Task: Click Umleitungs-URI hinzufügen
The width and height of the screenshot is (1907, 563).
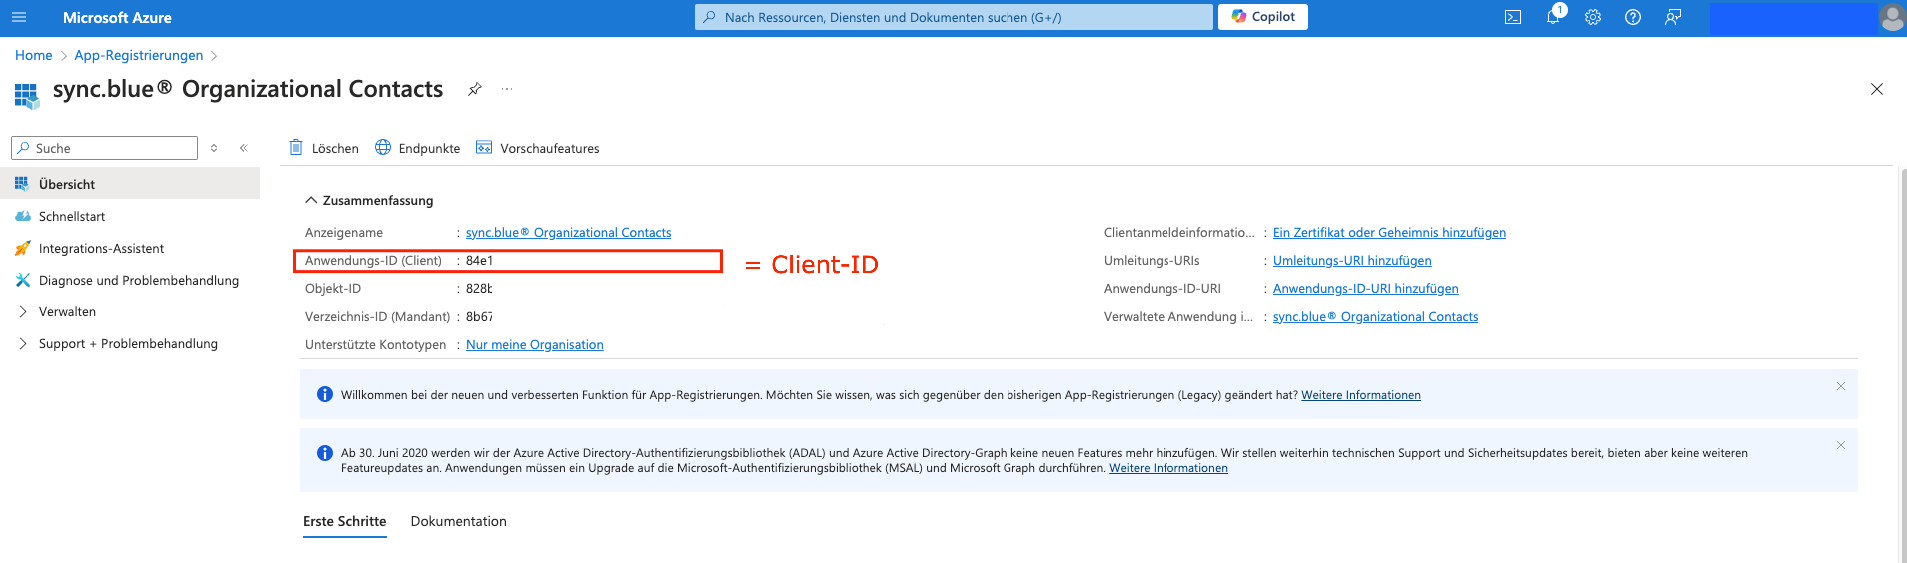Action: 1352,260
